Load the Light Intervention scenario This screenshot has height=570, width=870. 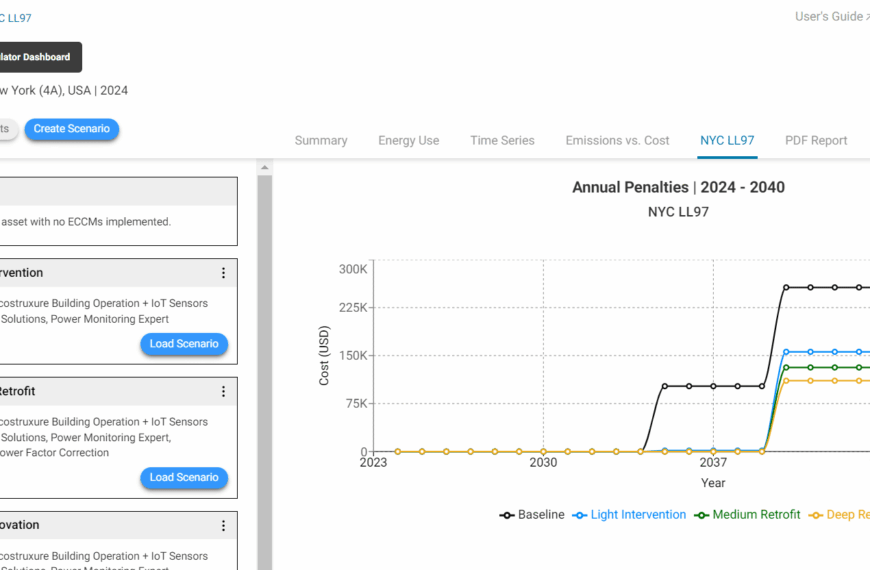tap(184, 344)
